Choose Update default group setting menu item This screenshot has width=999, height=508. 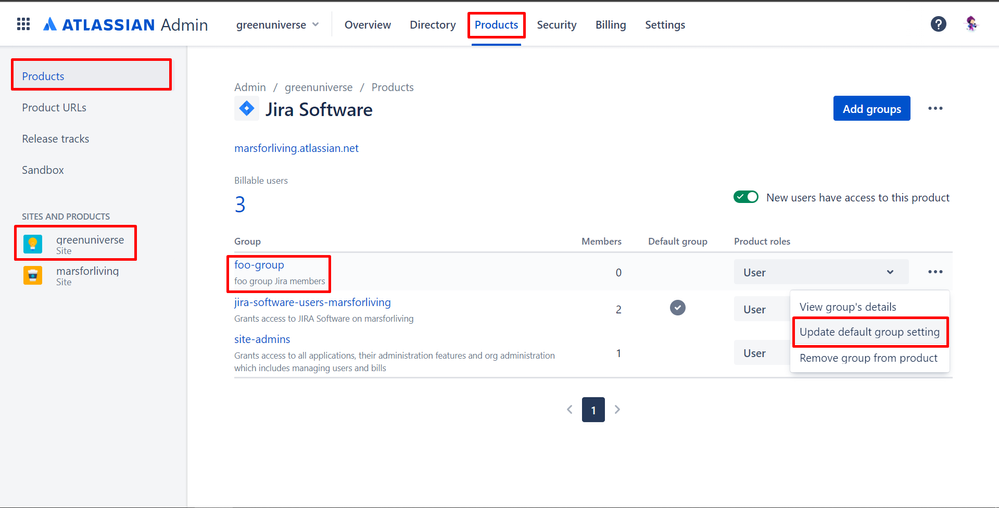tap(870, 332)
